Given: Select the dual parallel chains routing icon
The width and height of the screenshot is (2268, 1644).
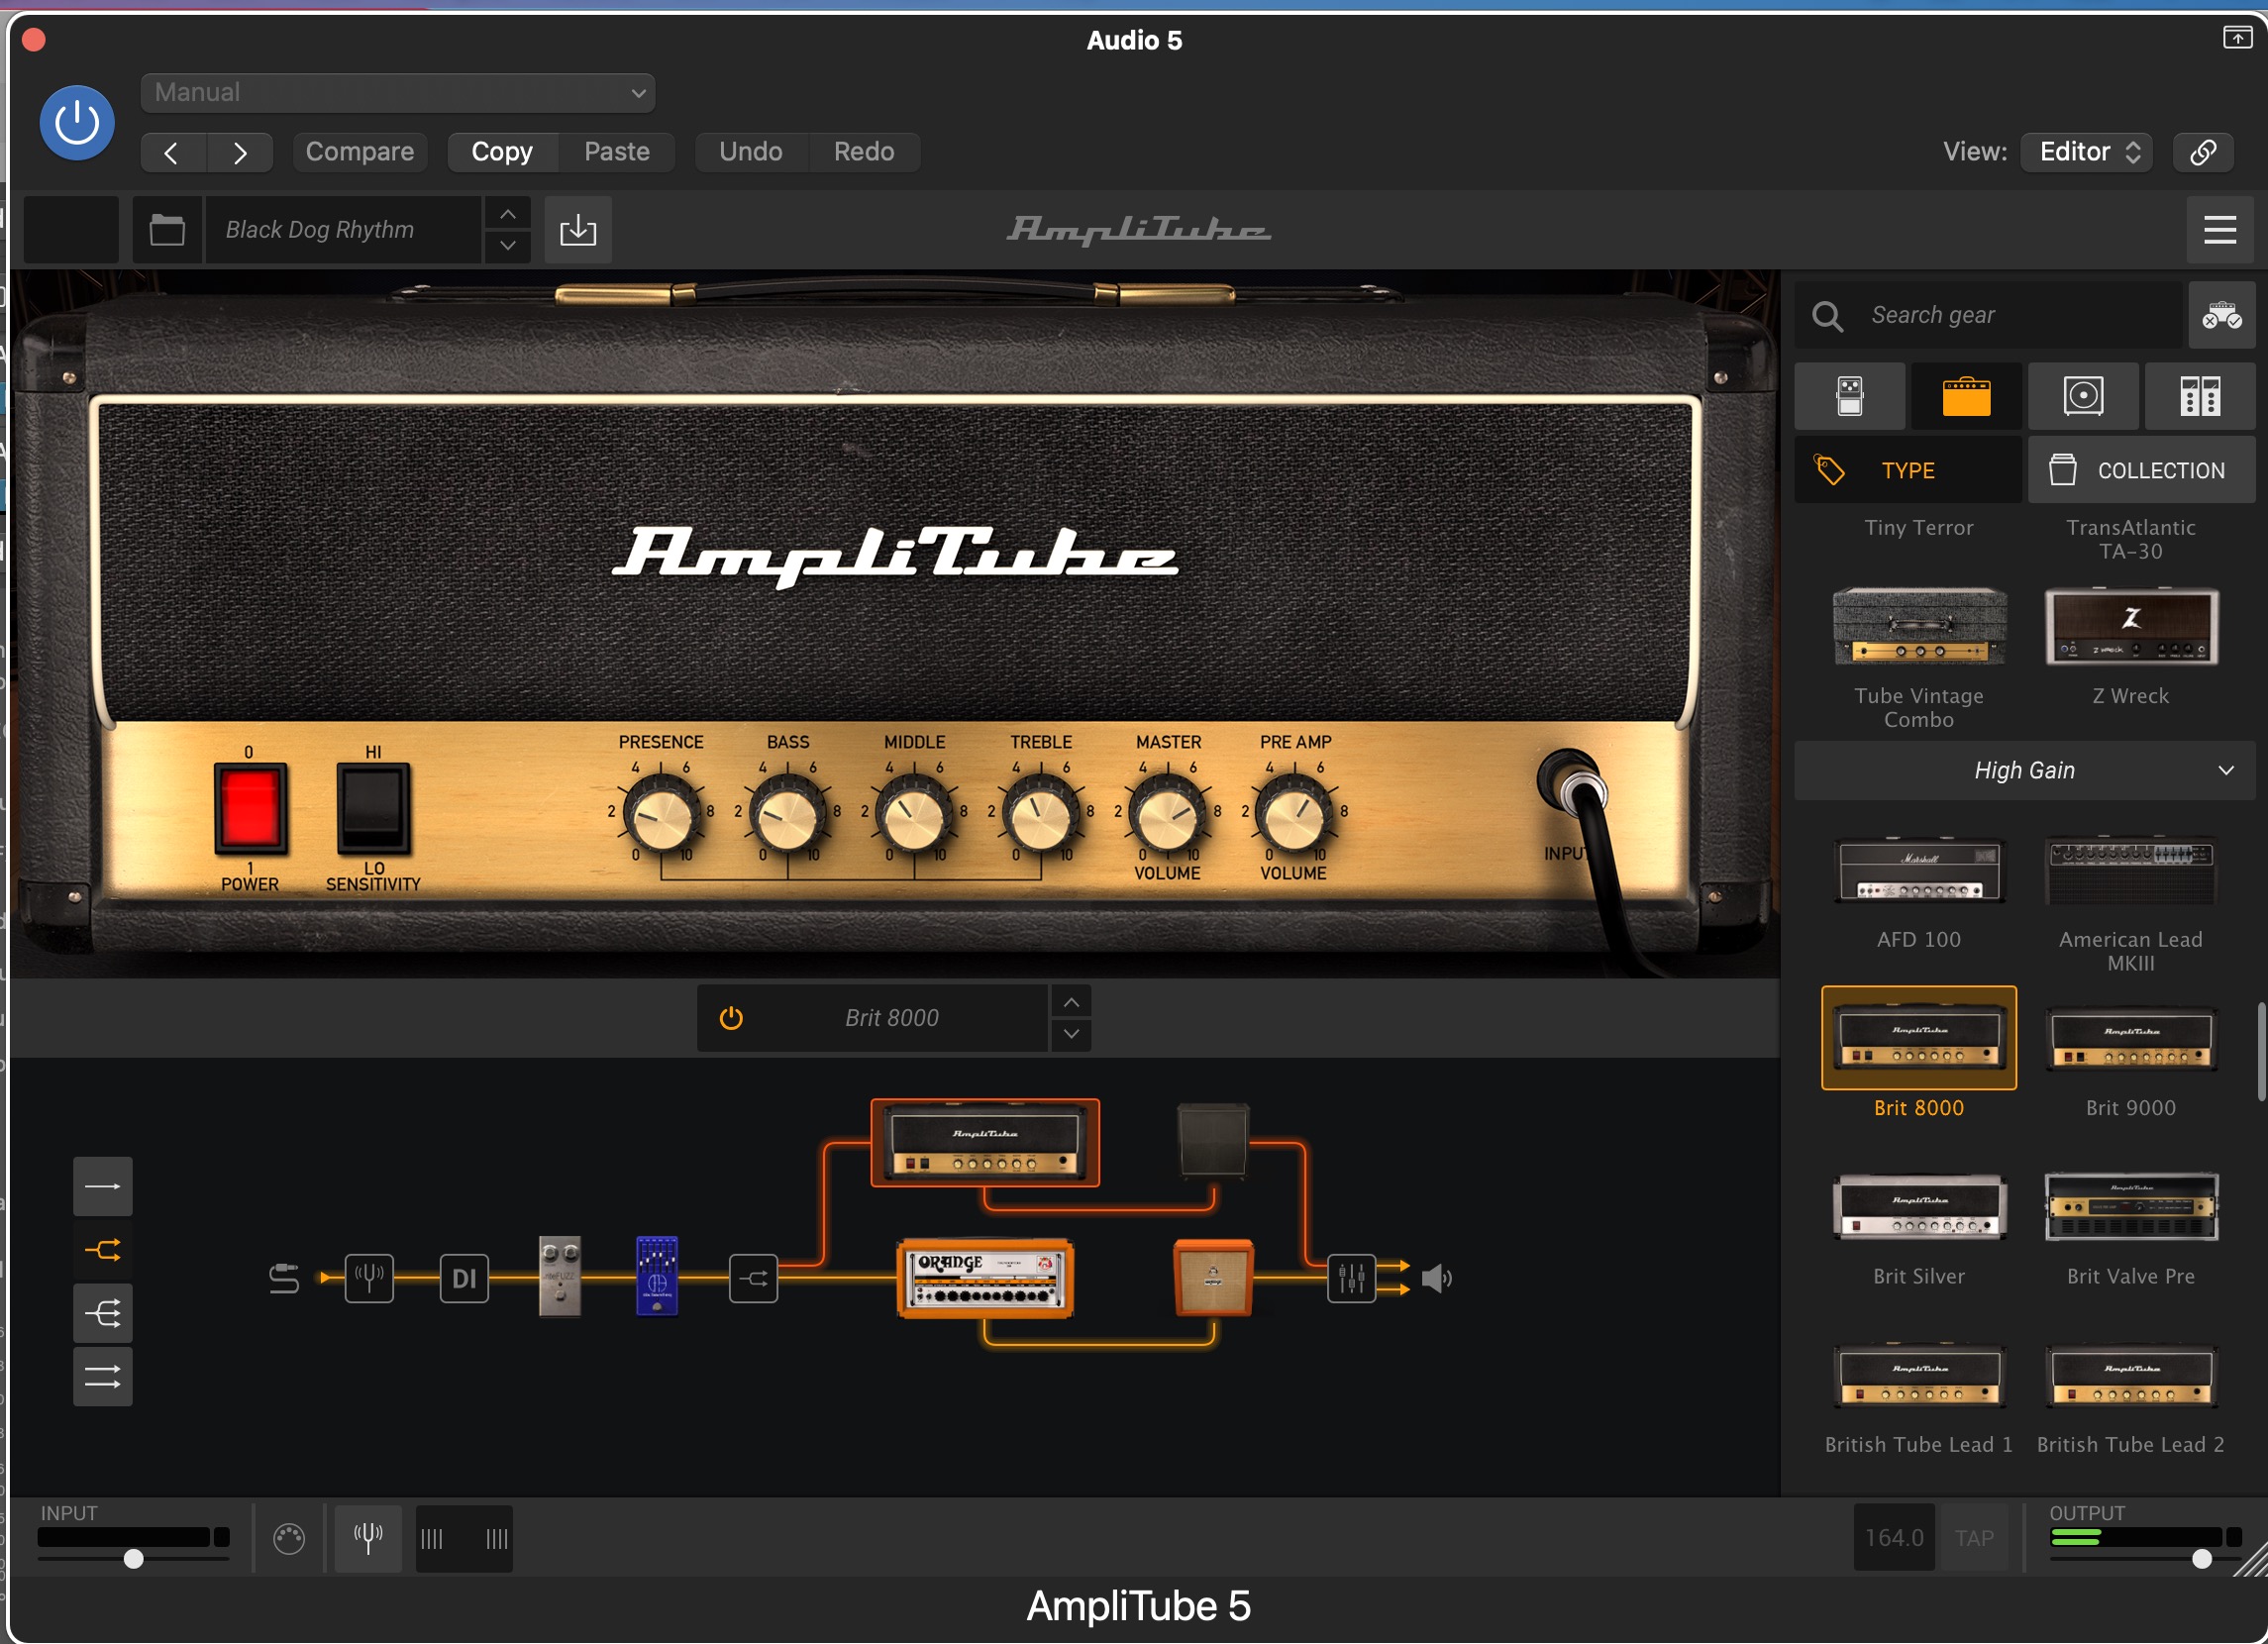Looking at the screenshot, I should coord(103,1377).
